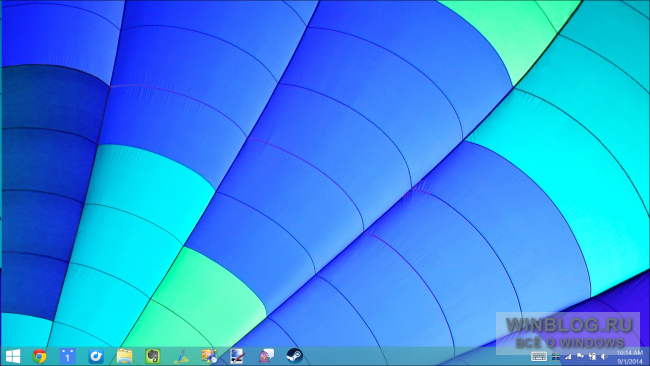Launch the Snipping Tool style screen pen icon
Screen dimensions: 650x366
pyautogui.click(x=238, y=356)
